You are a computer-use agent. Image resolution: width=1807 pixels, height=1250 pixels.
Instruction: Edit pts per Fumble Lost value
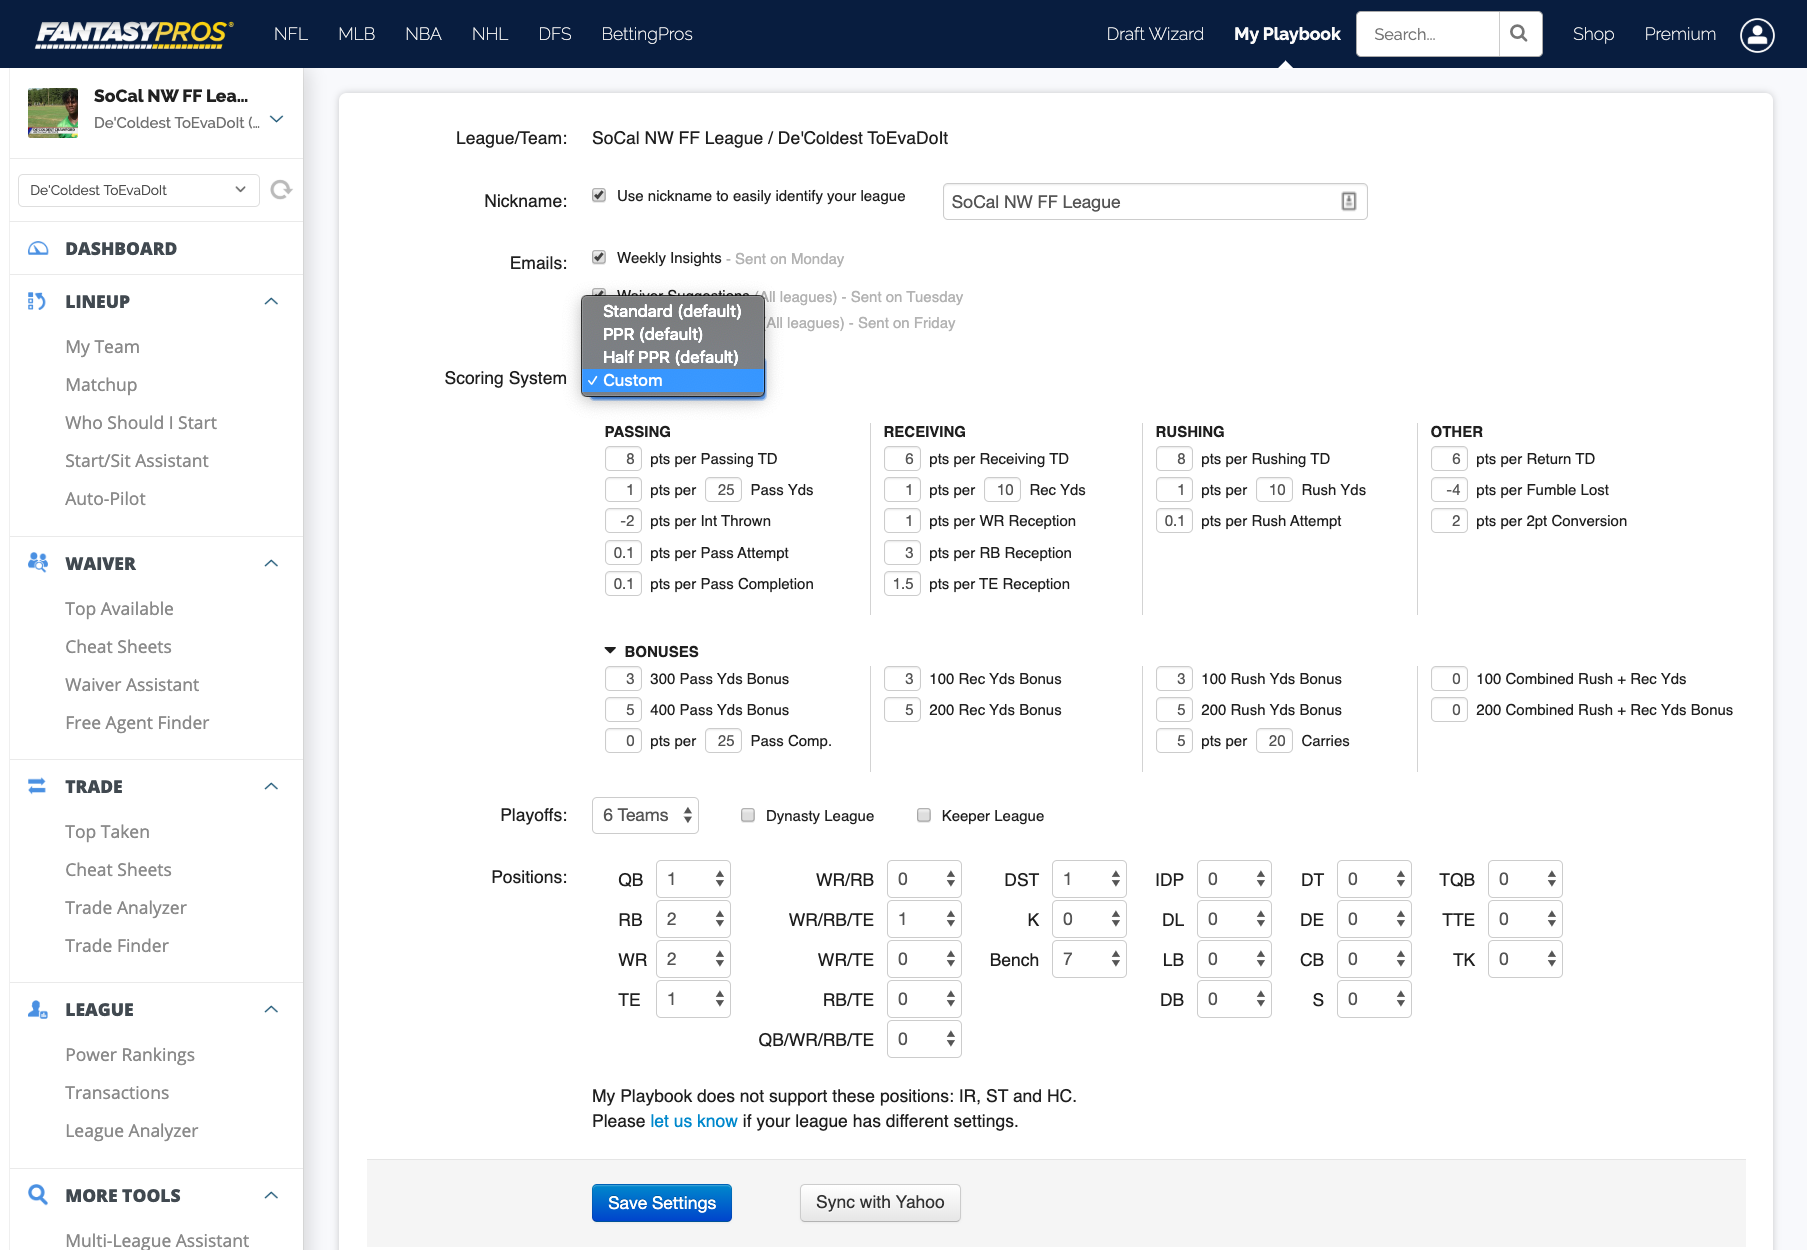point(1449,490)
